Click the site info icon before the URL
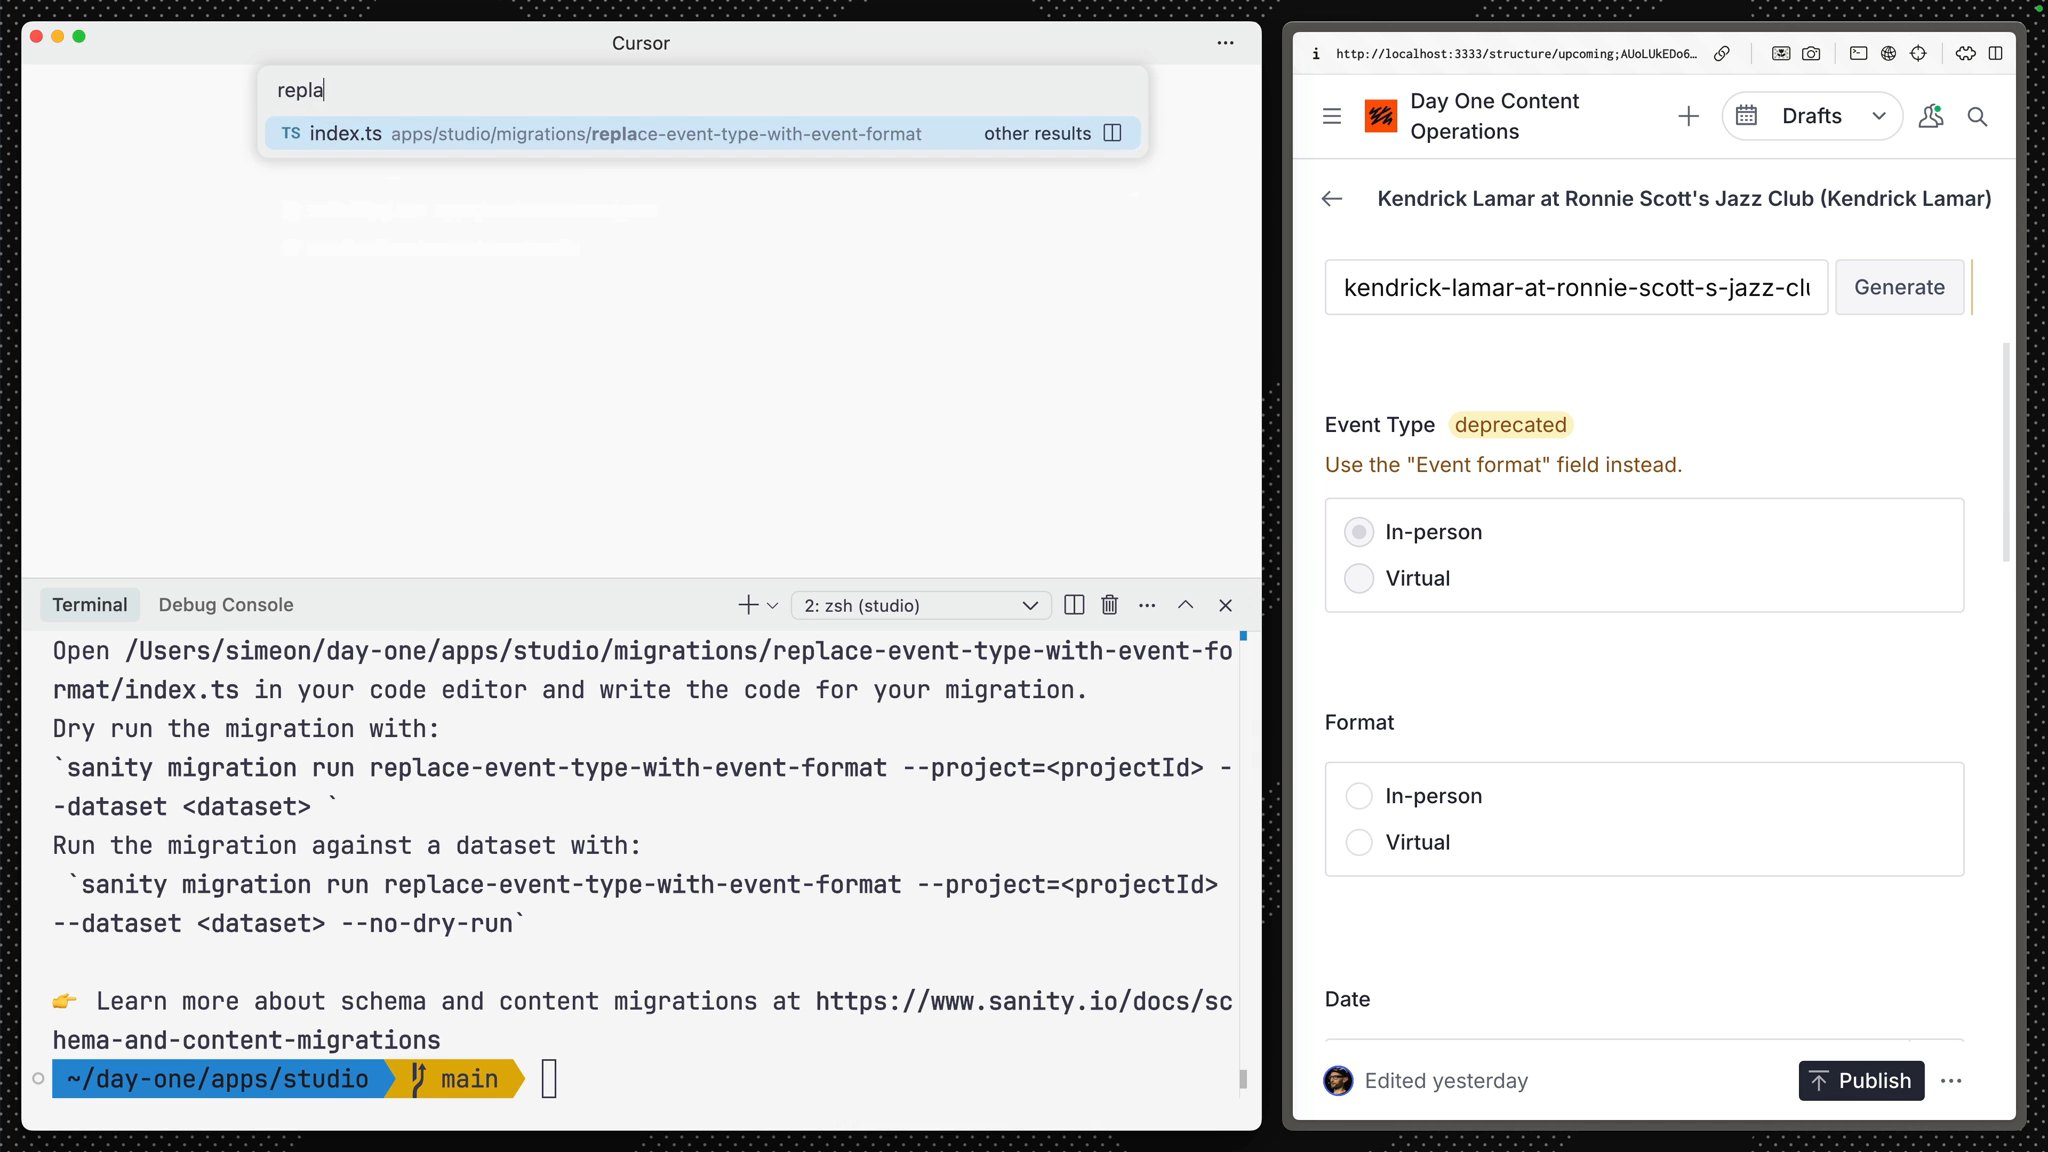The width and height of the screenshot is (2048, 1152). pyautogui.click(x=1316, y=54)
